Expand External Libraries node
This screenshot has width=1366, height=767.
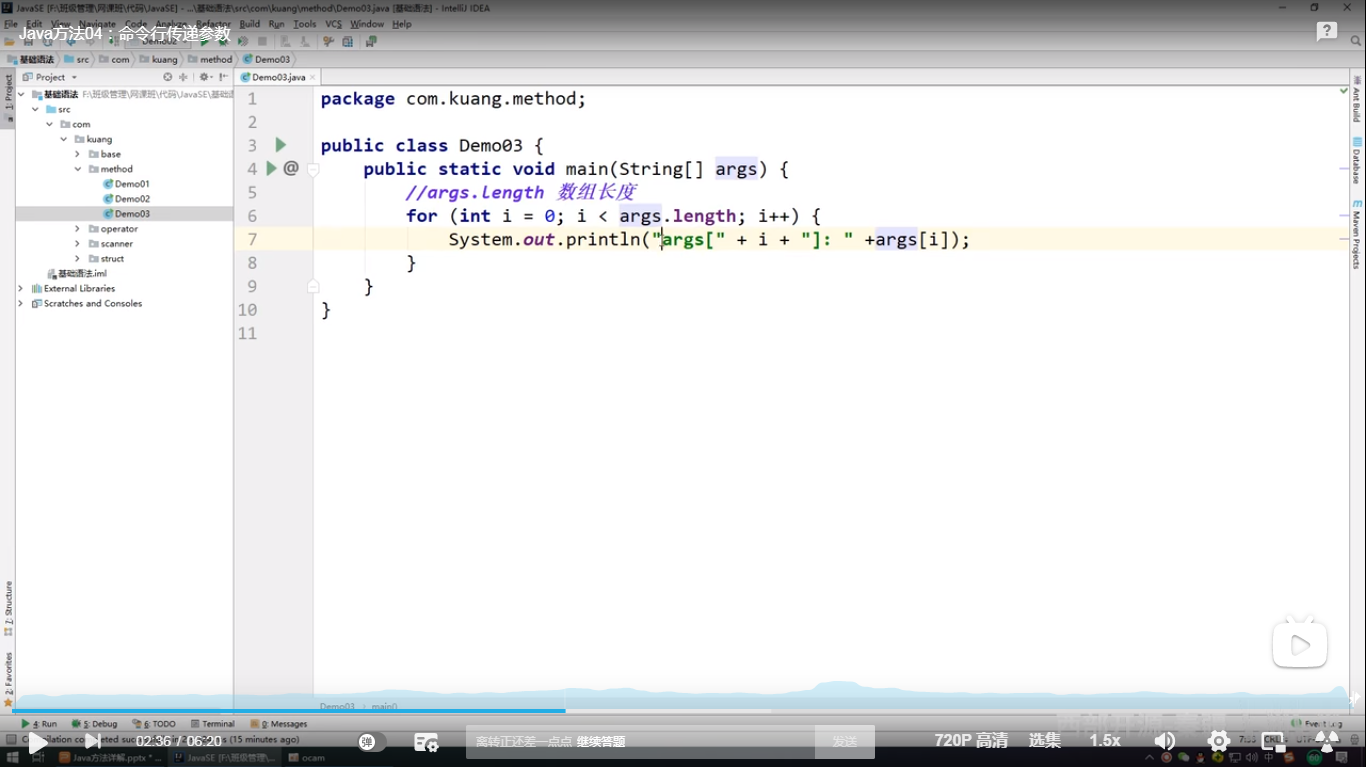pyautogui.click(x=21, y=288)
